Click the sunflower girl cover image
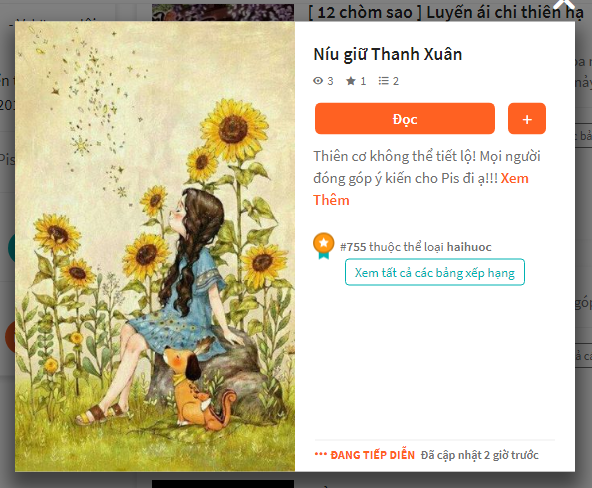592x488 pixels. pyautogui.click(x=155, y=246)
